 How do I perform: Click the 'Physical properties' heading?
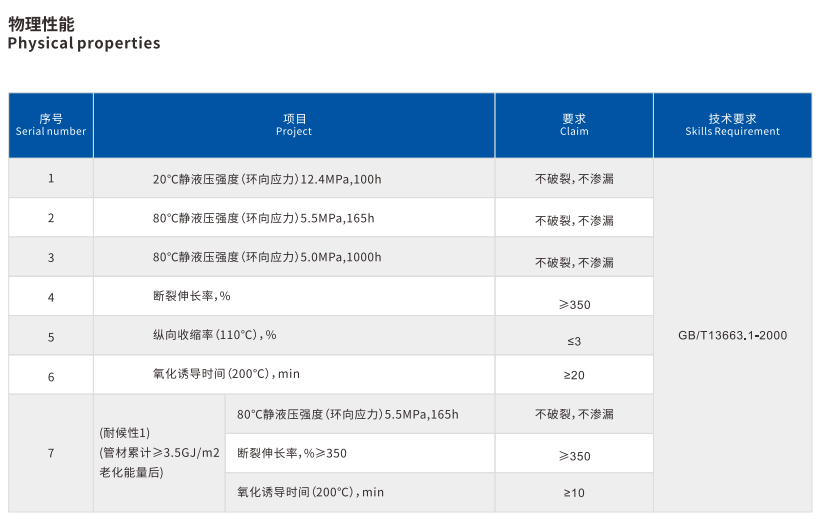83,43
